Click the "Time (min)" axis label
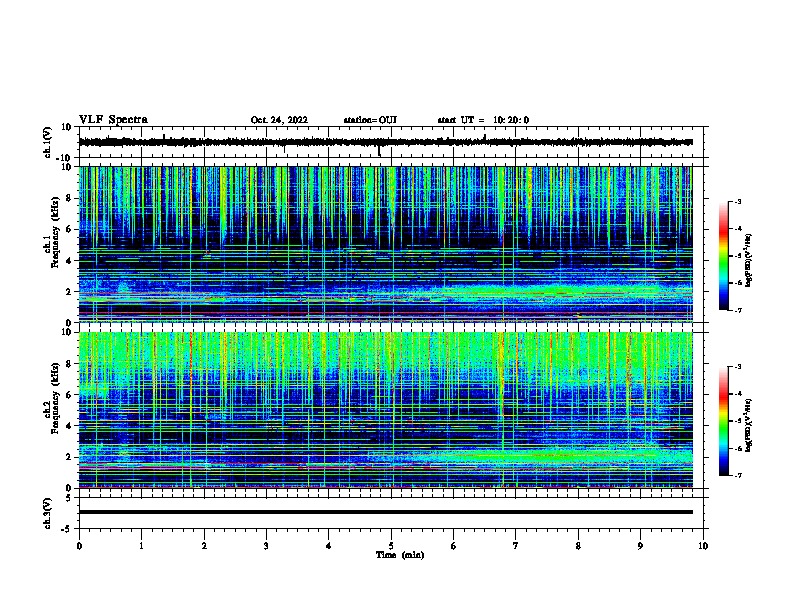Image resolution: width=792 pixels, height=612 pixels. coord(400,555)
